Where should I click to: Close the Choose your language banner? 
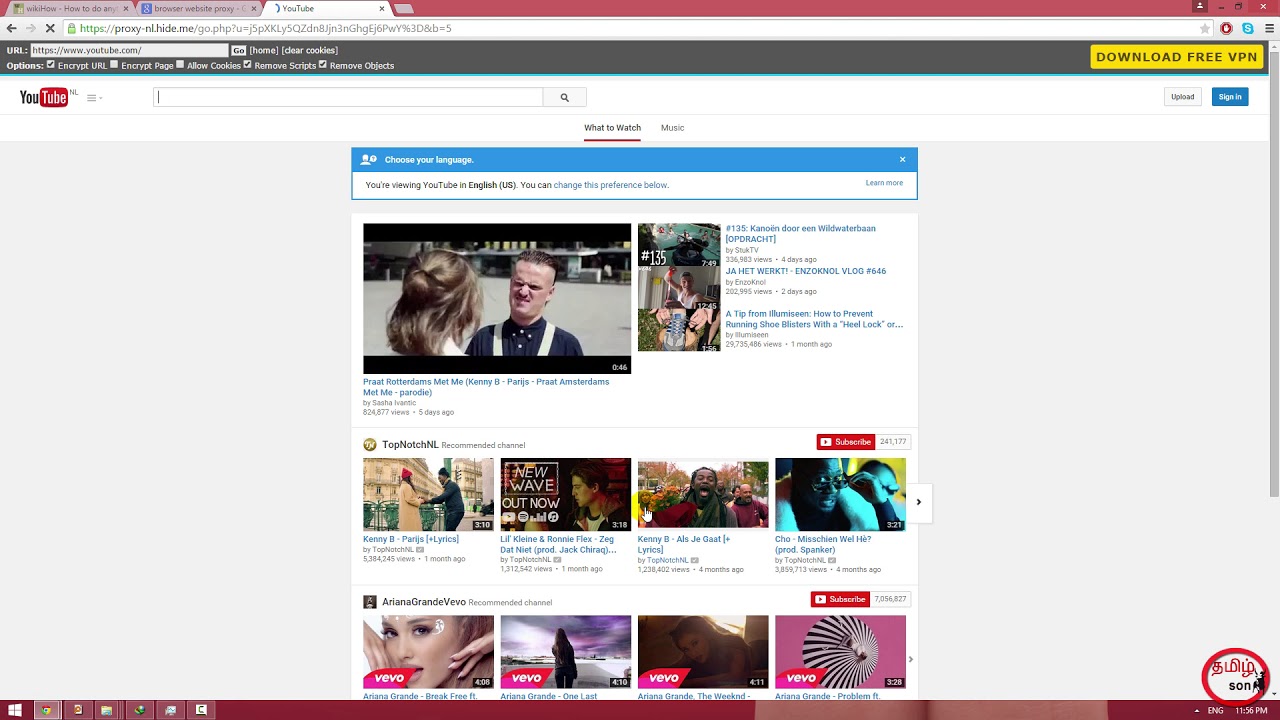[902, 159]
